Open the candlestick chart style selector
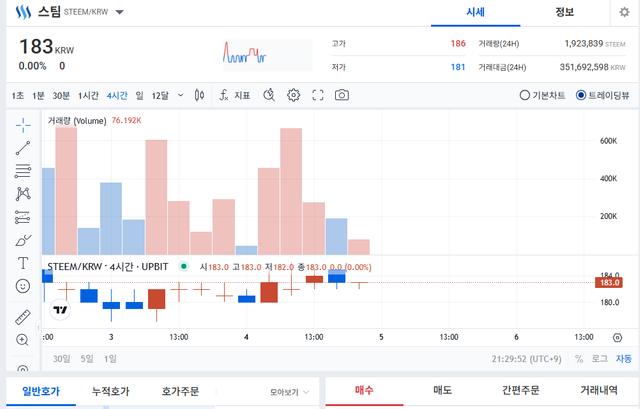The height and width of the screenshot is (409, 640). [x=199, y=95]
